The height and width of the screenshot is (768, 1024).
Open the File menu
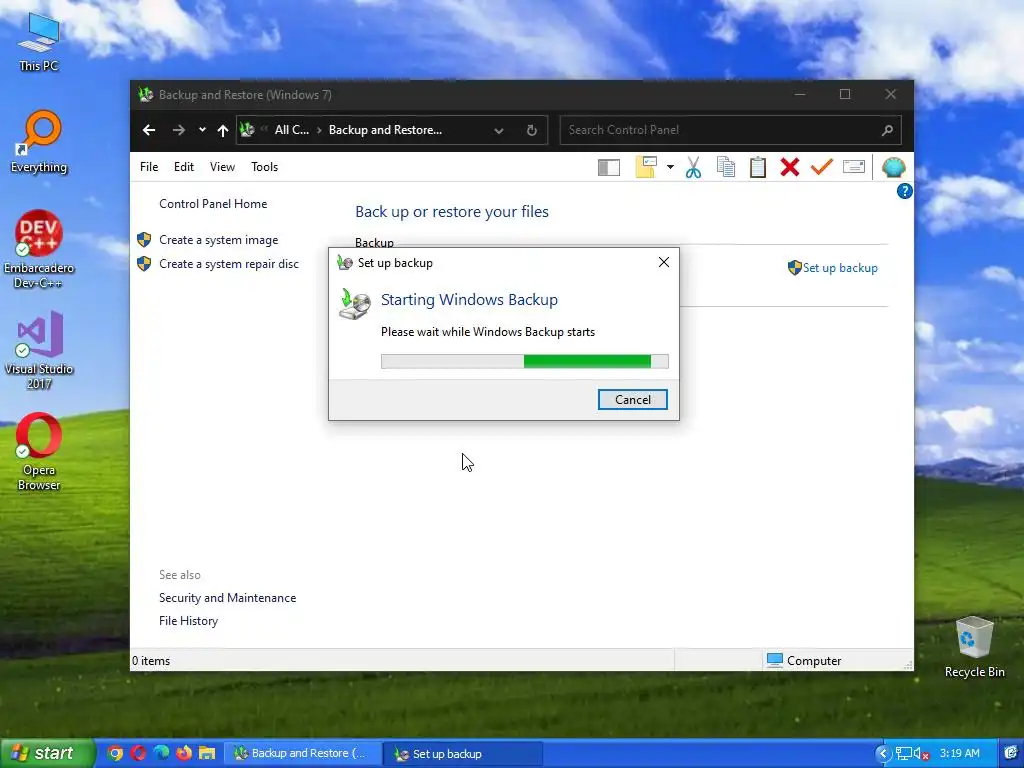[149, 167]
